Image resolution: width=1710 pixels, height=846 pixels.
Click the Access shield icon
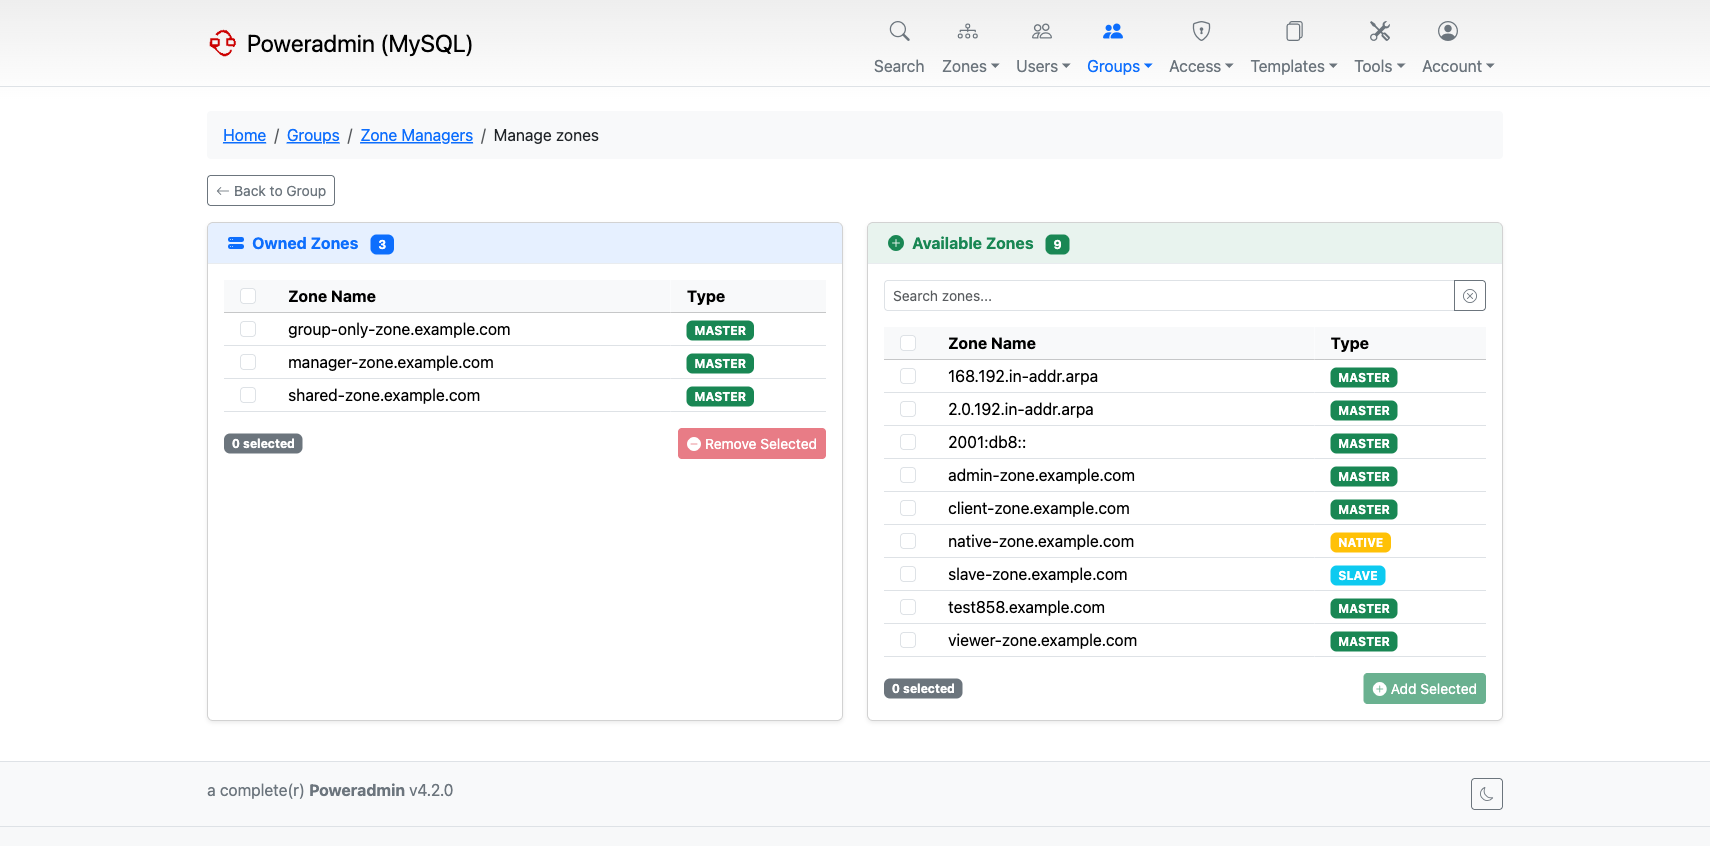pos(1201,31)
